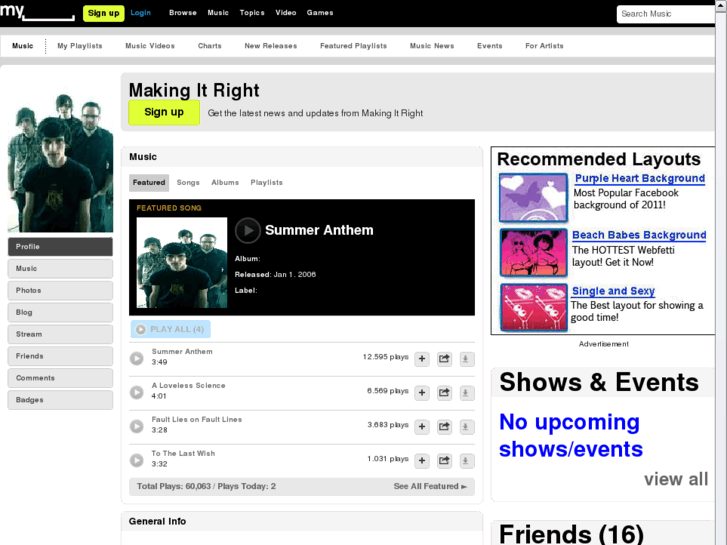Click view all under Shows & Events
Screen dimensions: 727x545
pyautogui.click(x=676, y=479)
